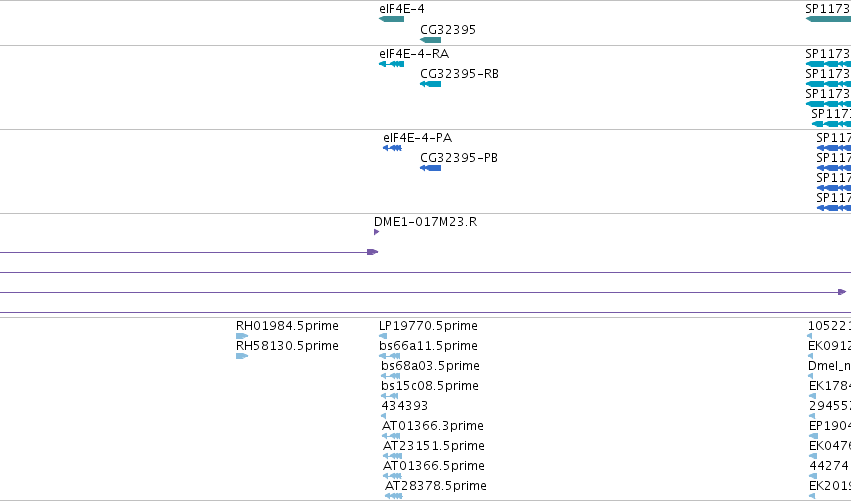Select the 434393 feature arrowhead

point(384,416)
